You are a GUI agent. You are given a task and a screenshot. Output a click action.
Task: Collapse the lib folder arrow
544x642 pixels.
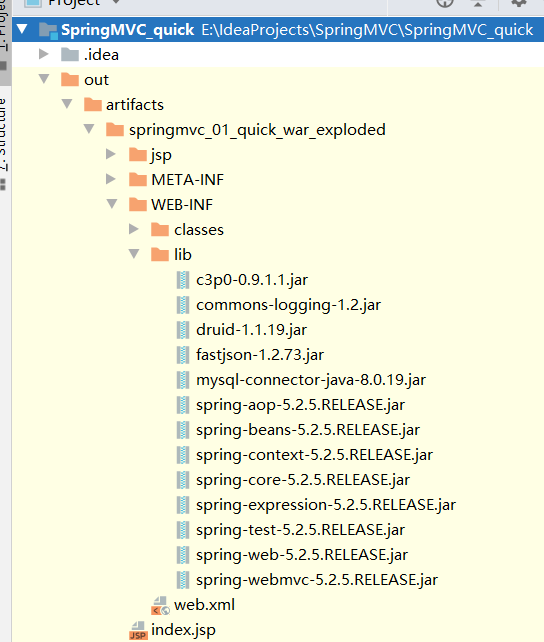(x=134, y=254)
